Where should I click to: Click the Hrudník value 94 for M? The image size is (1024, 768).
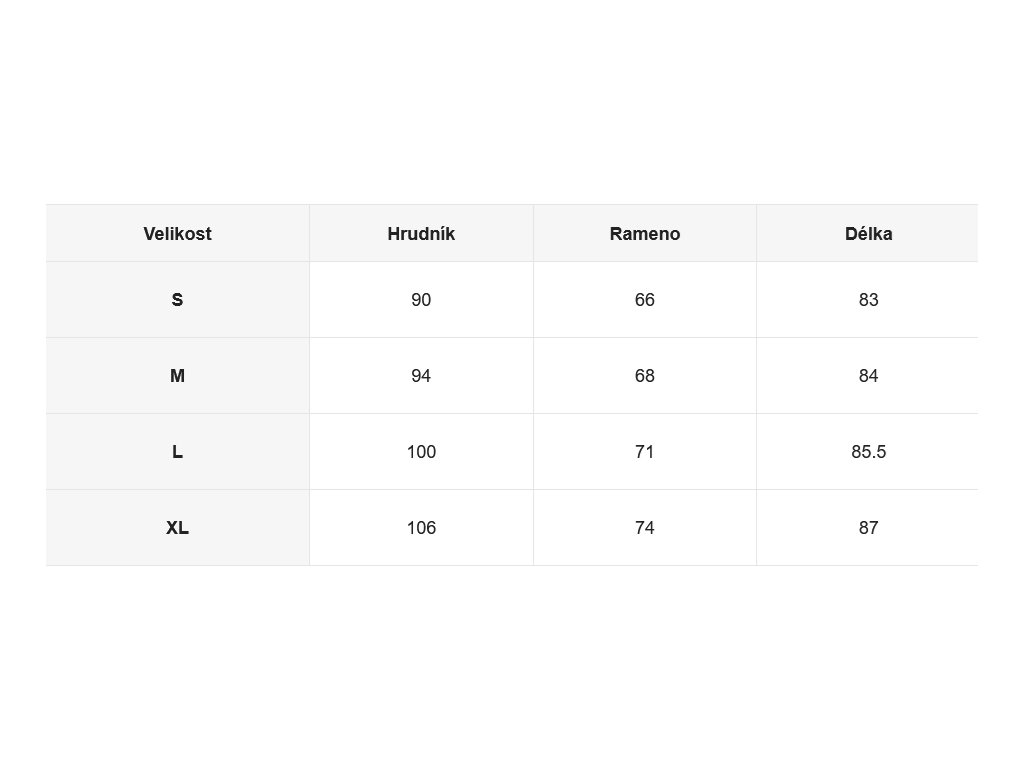click(x=421, y=376)
